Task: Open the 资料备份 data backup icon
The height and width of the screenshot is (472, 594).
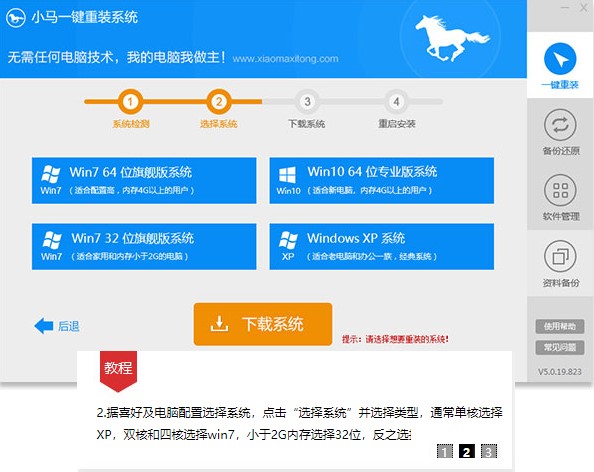Action: coord(560,256)
